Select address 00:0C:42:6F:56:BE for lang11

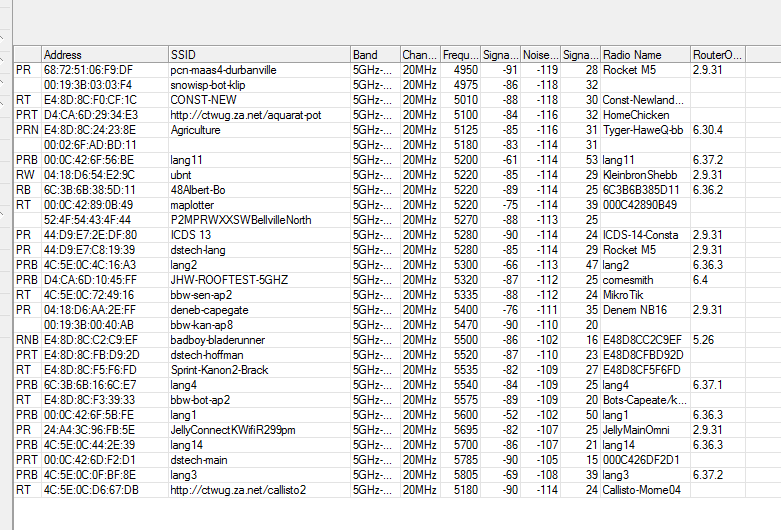(x=88, y=160)
